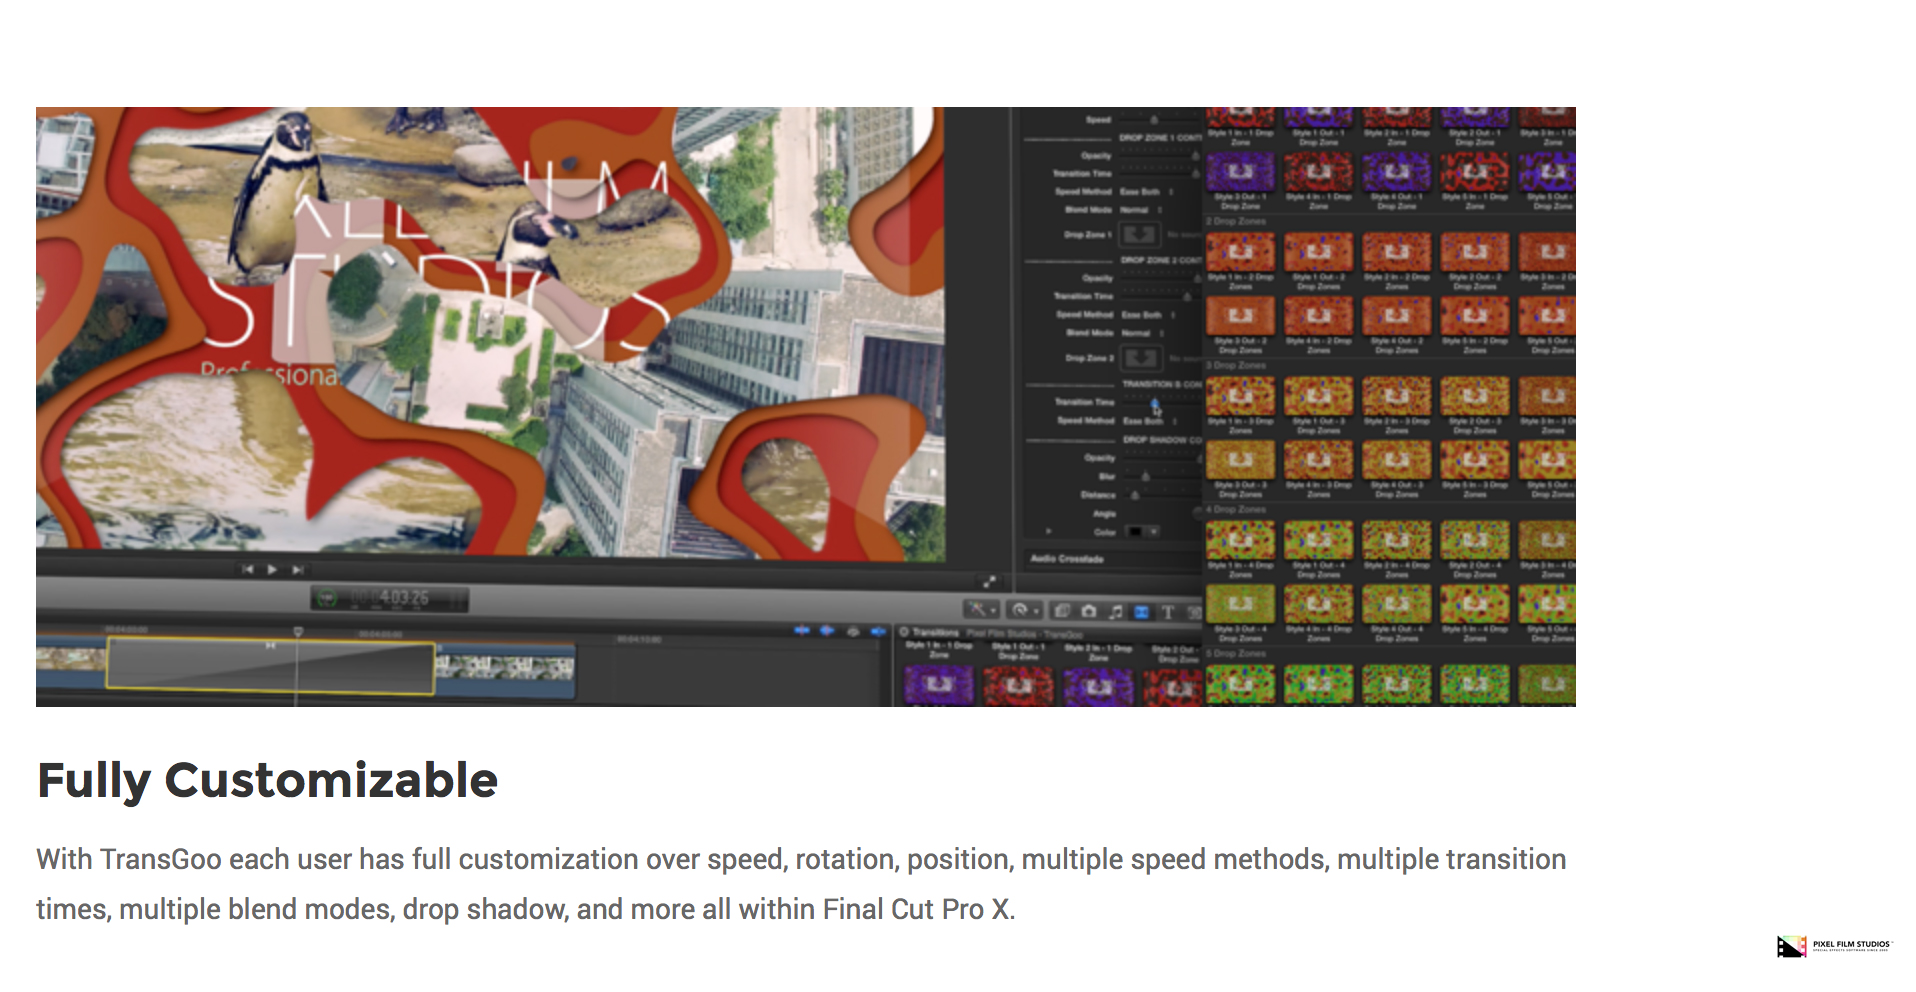This screenshot has width=1916, height=992.
Task: Select the yellow-outlined transition in the timeline
Action: click(x=270, y=668)
